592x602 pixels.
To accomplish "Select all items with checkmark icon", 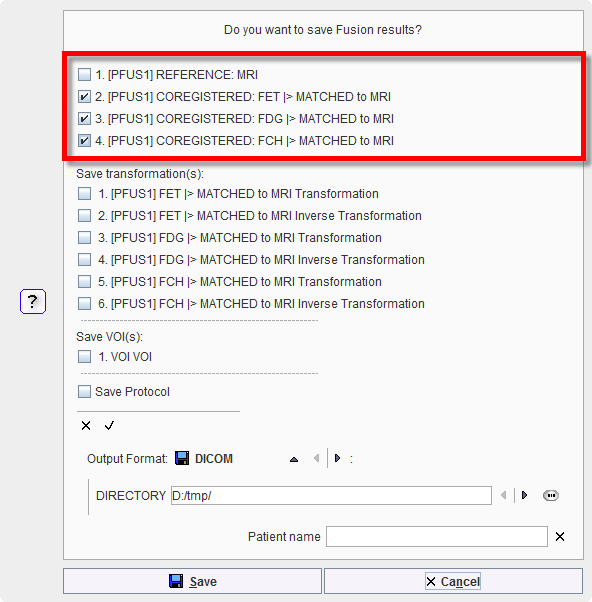I will point(109,425).
